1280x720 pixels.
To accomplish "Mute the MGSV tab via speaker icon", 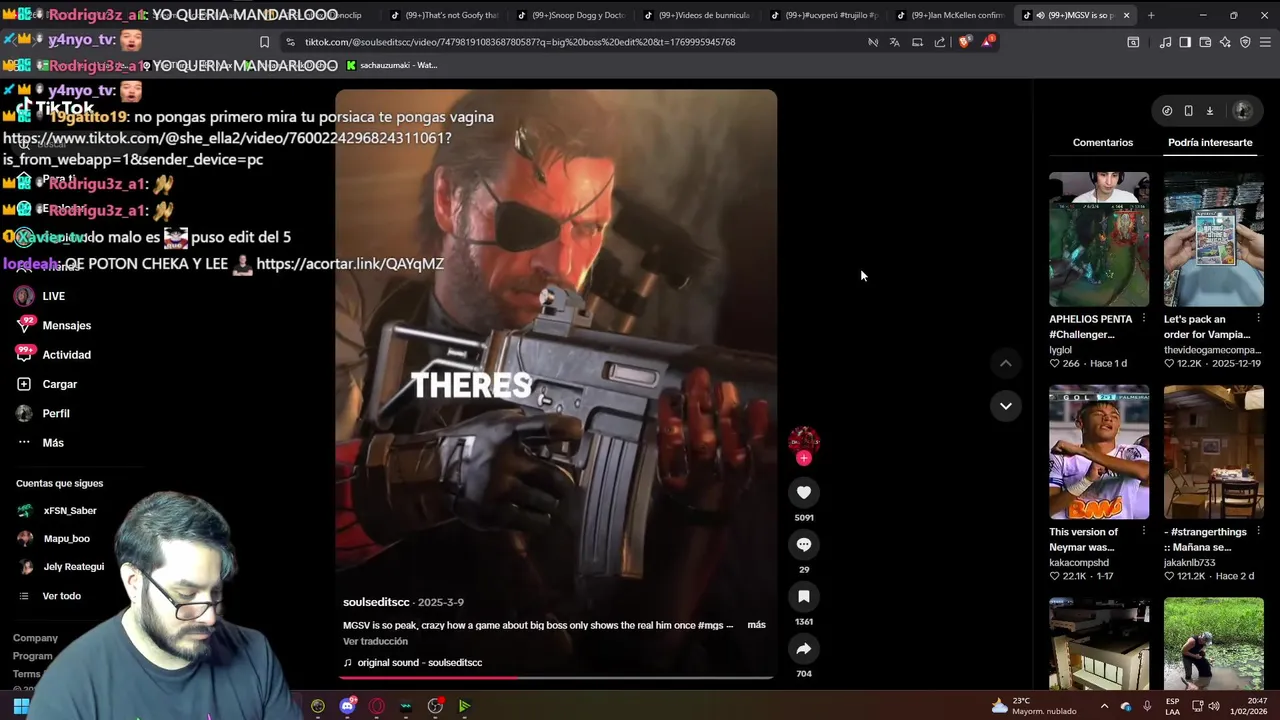I will [1041, 15].
